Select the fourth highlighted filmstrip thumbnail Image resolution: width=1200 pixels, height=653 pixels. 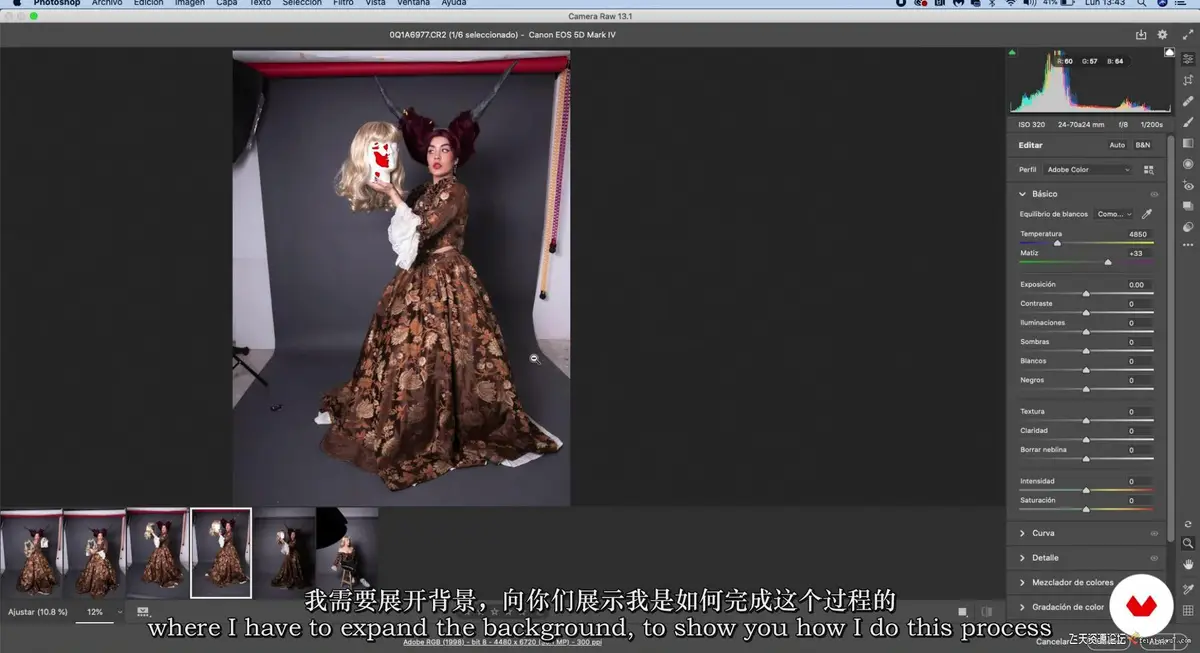tap(221, 553)
